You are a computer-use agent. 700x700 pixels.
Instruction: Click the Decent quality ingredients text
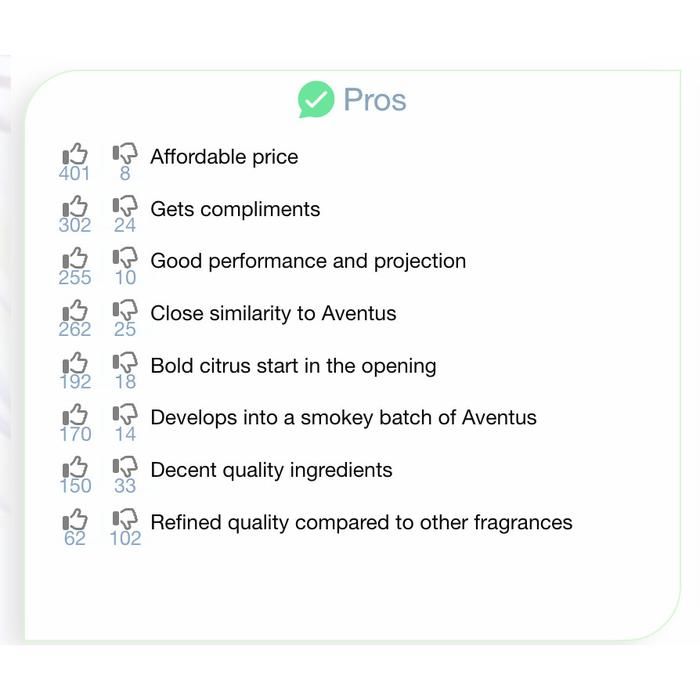click(271, 470)
